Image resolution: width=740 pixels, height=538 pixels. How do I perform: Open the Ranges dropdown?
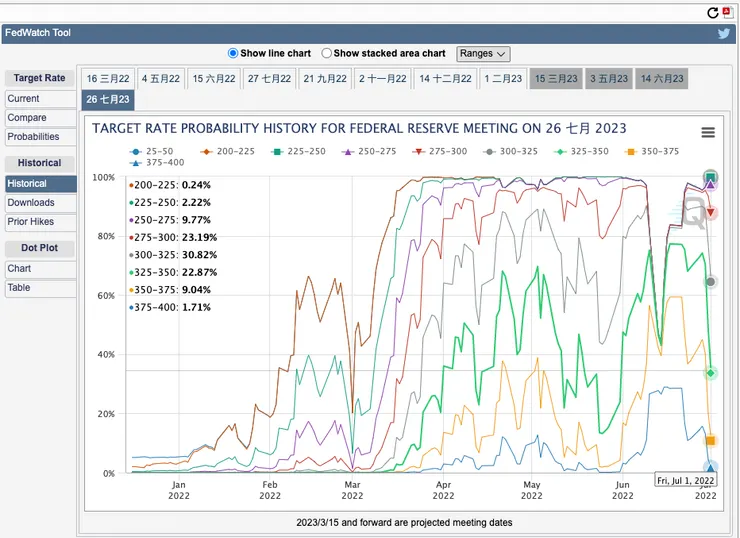click(x=483, y=54)
